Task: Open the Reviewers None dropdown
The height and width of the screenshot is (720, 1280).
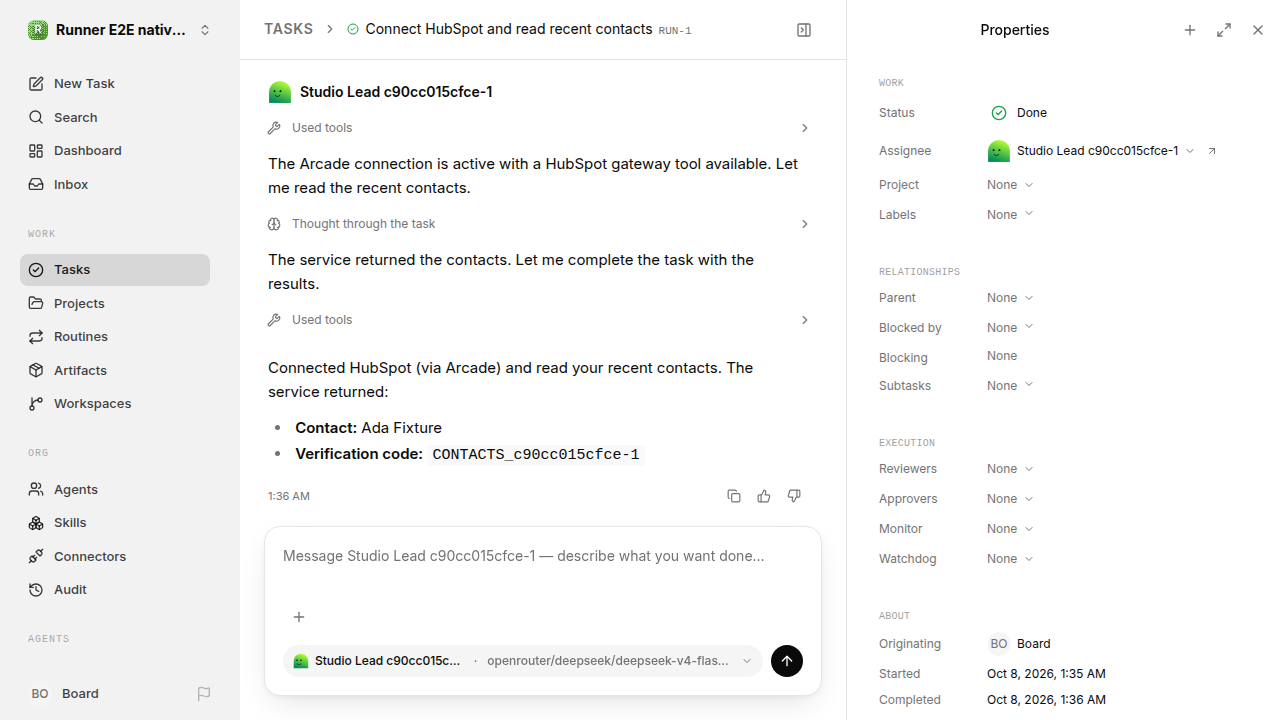Action: (x=1010, y=469)
